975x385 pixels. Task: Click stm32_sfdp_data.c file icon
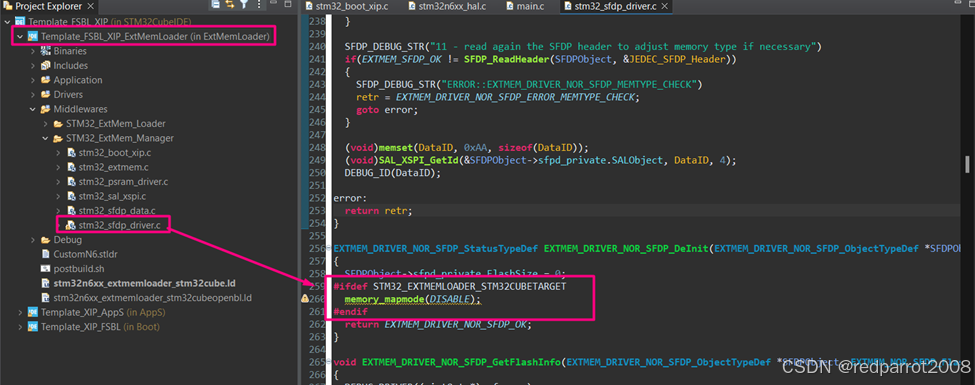coord(71,211)
